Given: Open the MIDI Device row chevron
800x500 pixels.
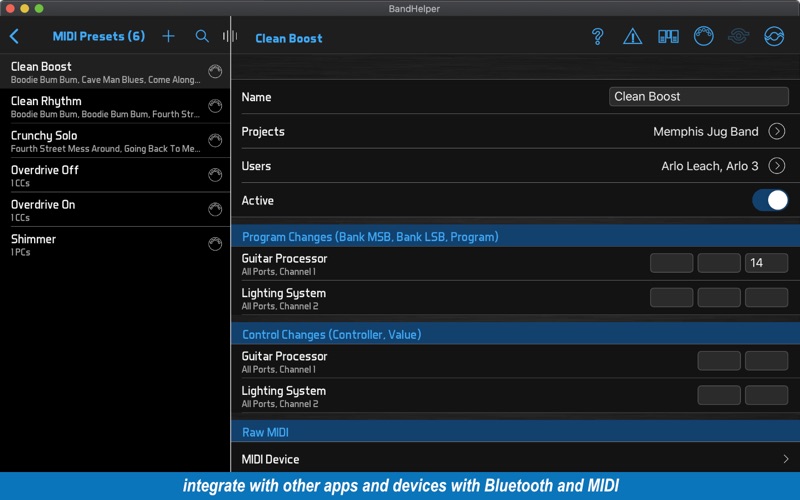Looking at the screenshot, I should (x=786, y=459).
